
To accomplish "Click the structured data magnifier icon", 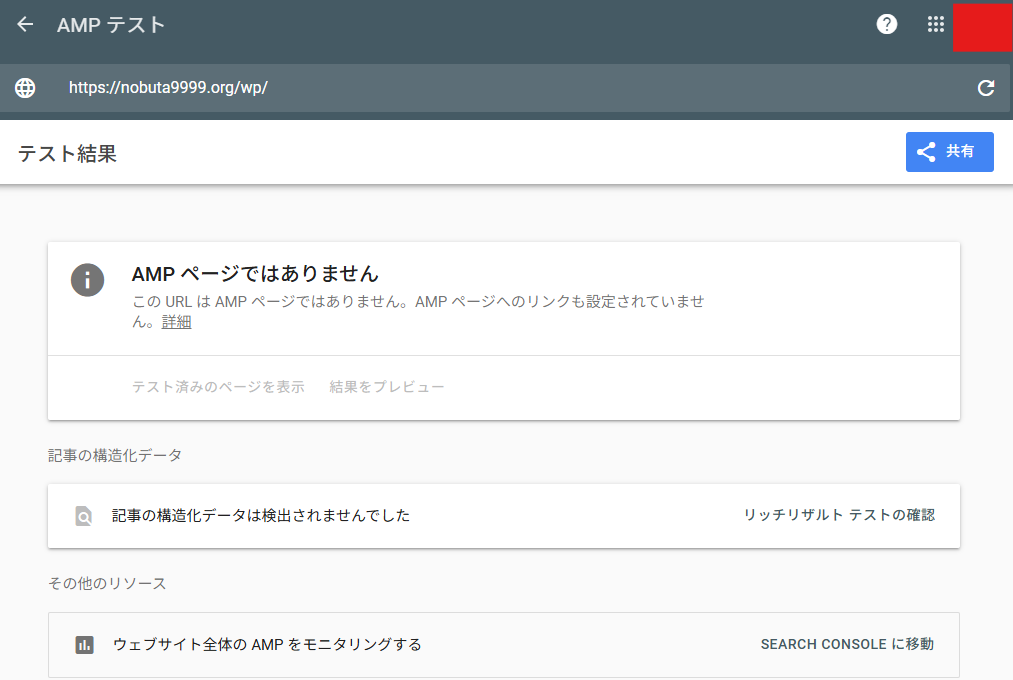I will [x=84, y=516].
